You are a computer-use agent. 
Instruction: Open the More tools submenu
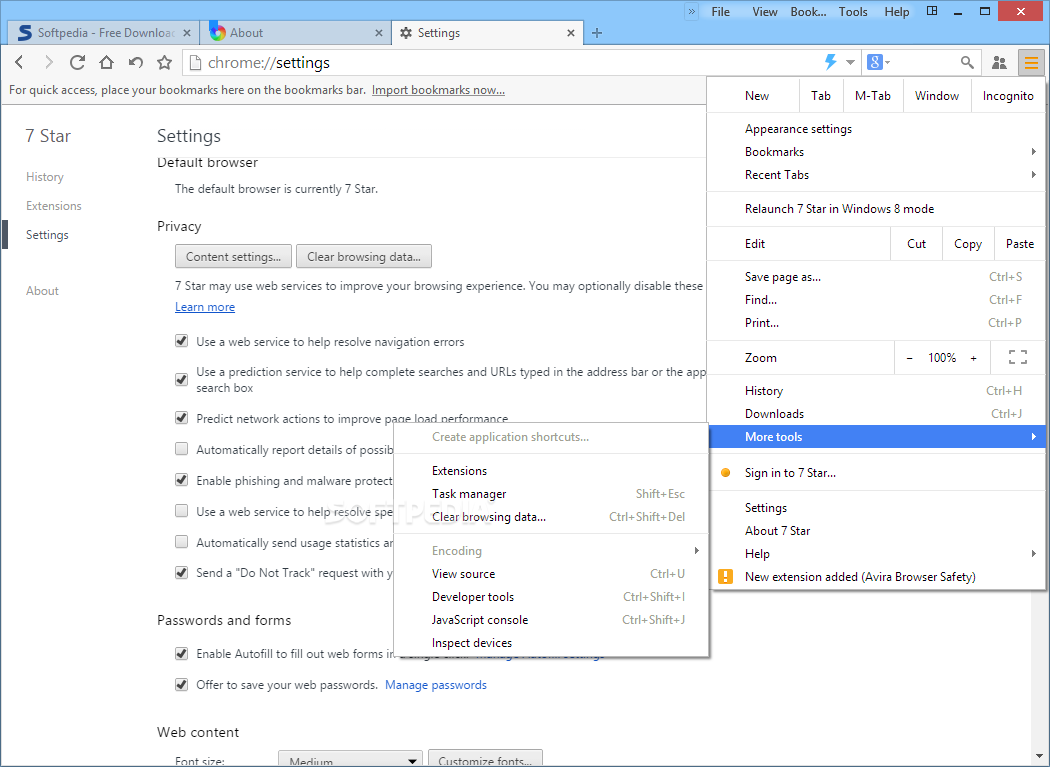[876, 437]
